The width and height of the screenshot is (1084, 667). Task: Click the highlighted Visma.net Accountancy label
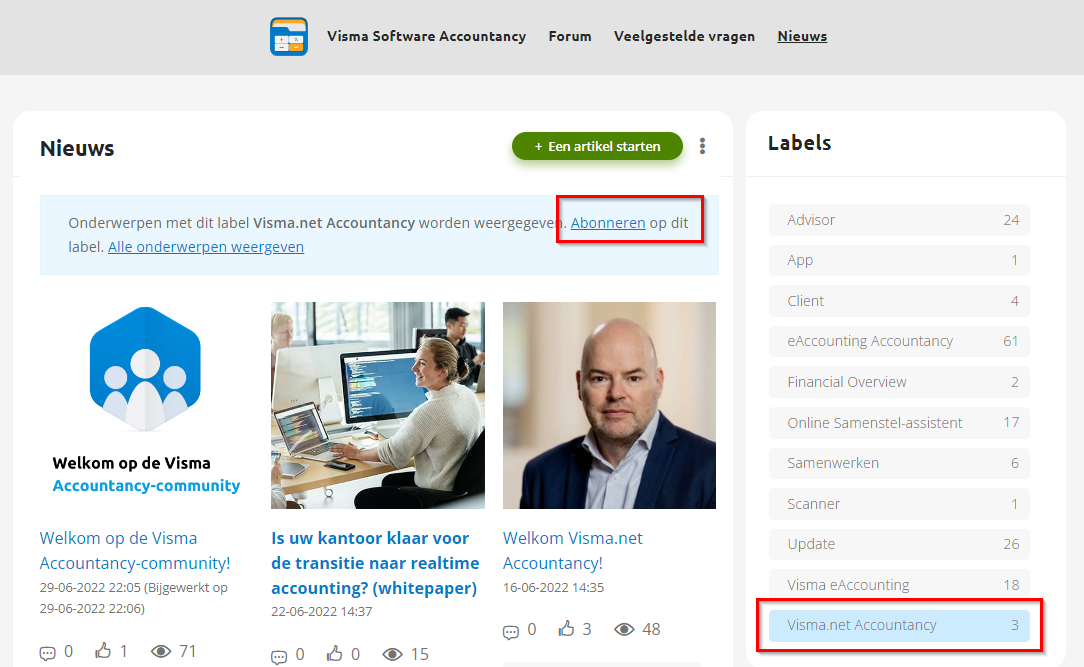(899, 625)
